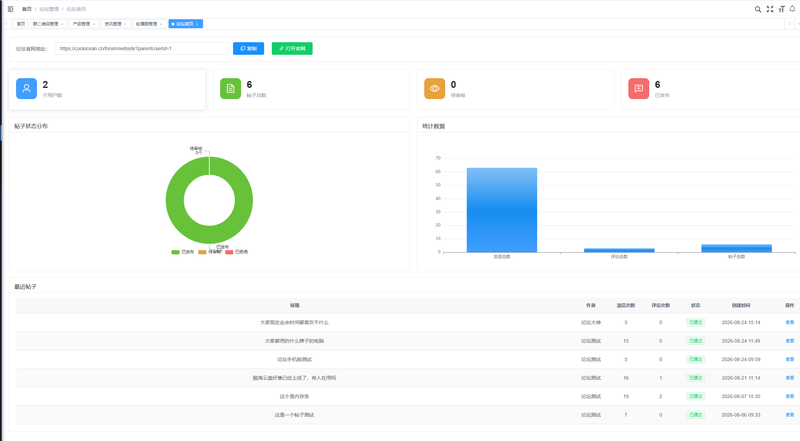
Task: Click the forum website URL input field
Action: tap(141, 48)
